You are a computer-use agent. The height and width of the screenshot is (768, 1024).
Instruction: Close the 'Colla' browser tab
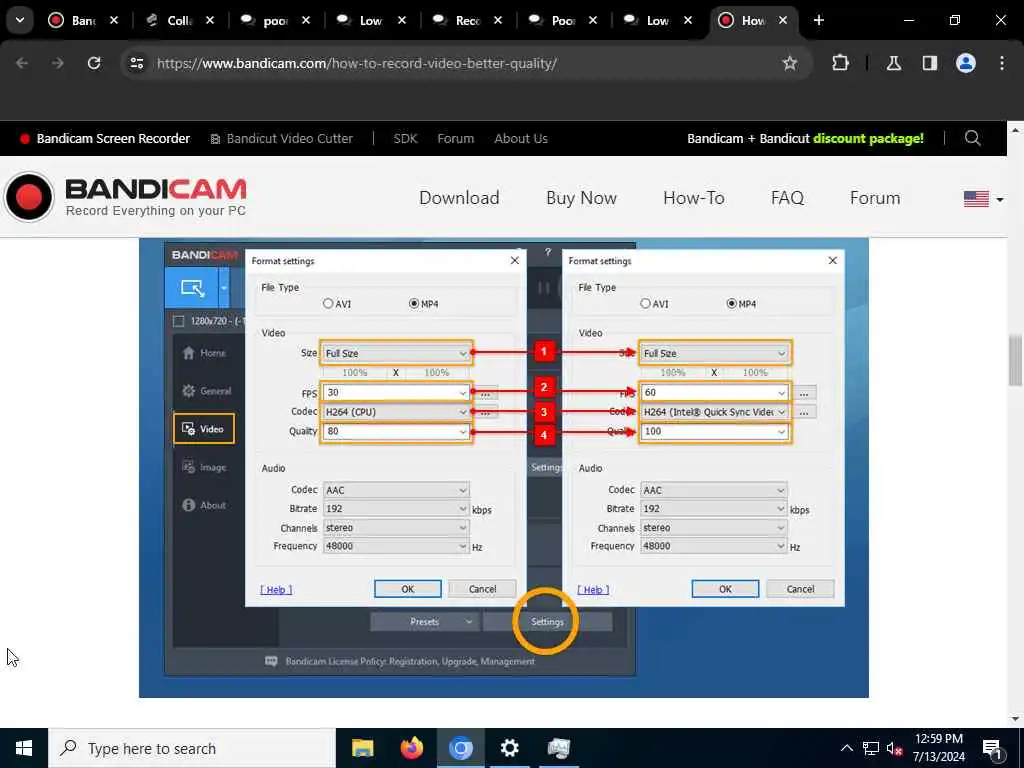pyautogui.click(x=210, y=20)
